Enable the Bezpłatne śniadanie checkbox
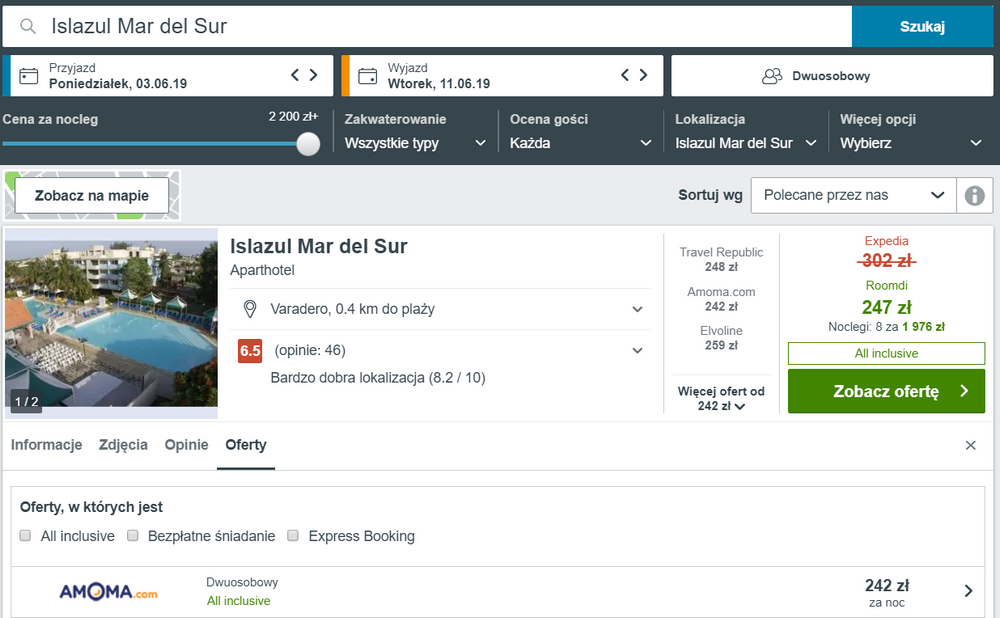The image size is (1000, 618). click(133, 536)
